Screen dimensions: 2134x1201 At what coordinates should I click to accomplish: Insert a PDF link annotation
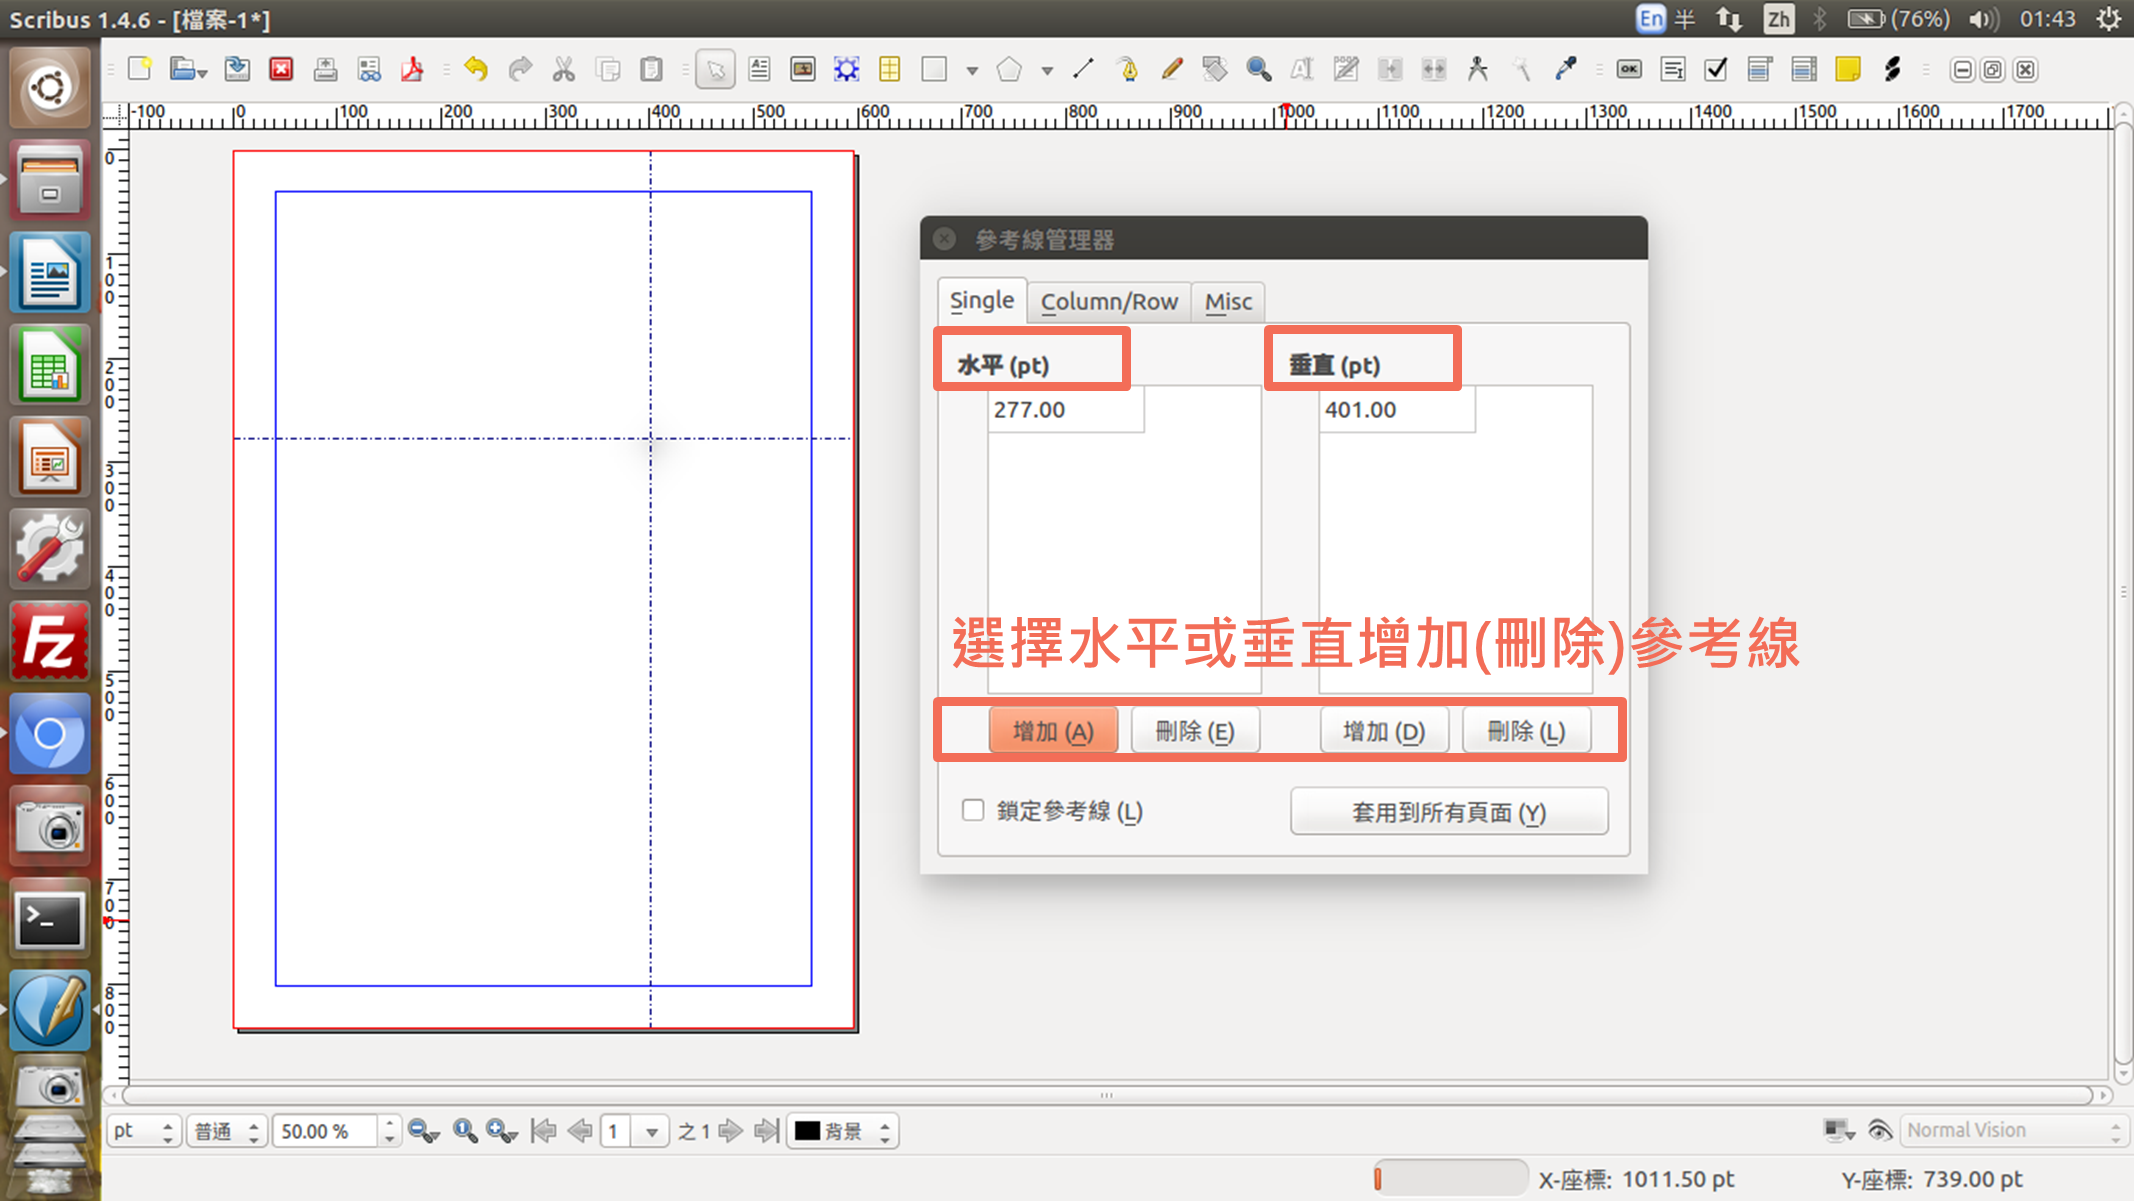point(1892,69)
